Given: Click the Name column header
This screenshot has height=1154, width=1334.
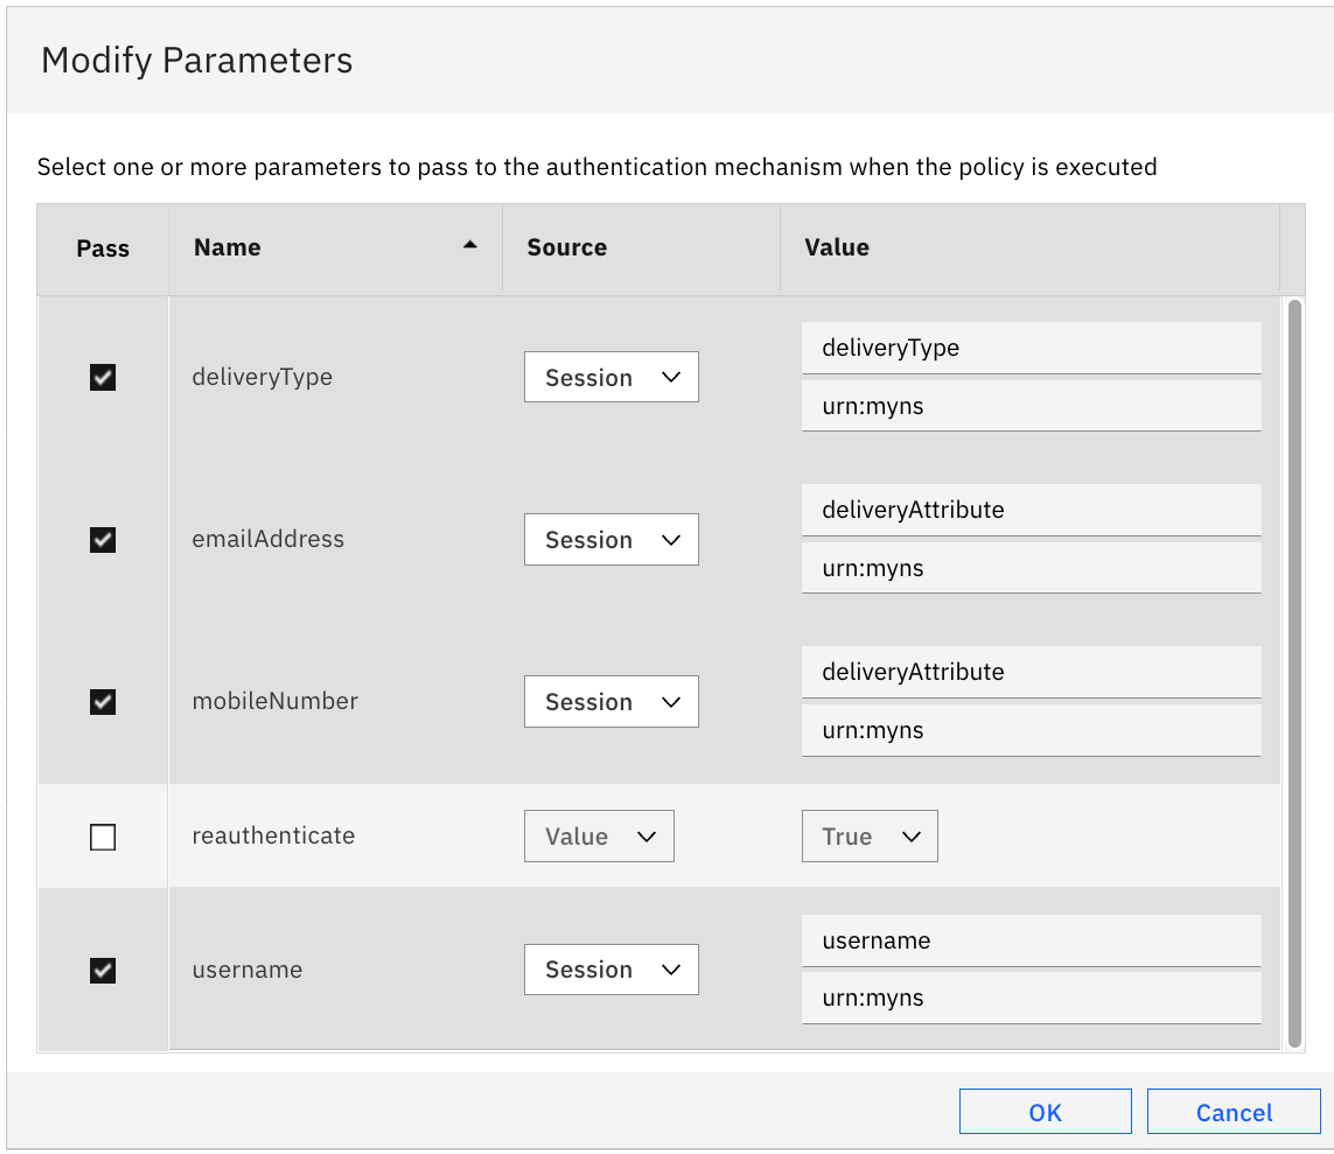Looking at the screenshot, I should coord(227,247).
